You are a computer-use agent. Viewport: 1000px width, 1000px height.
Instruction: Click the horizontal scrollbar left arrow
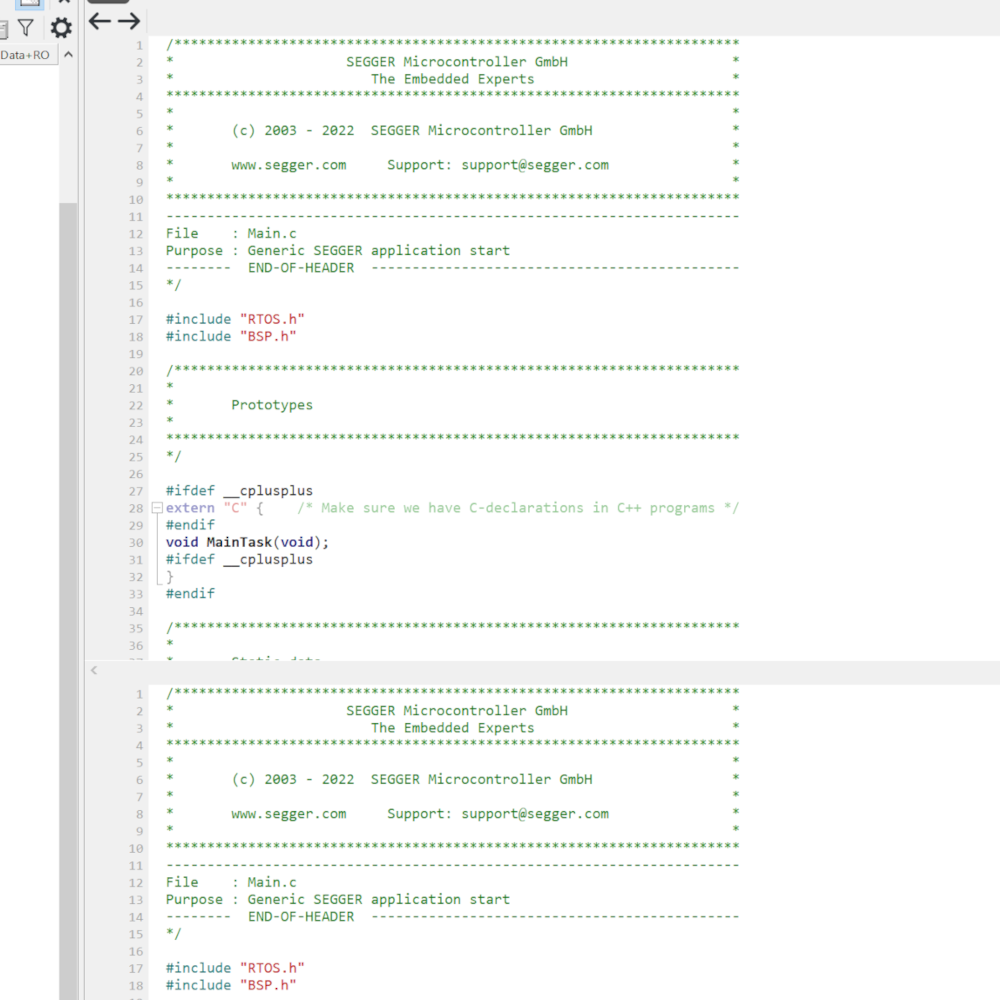(94, 670)
